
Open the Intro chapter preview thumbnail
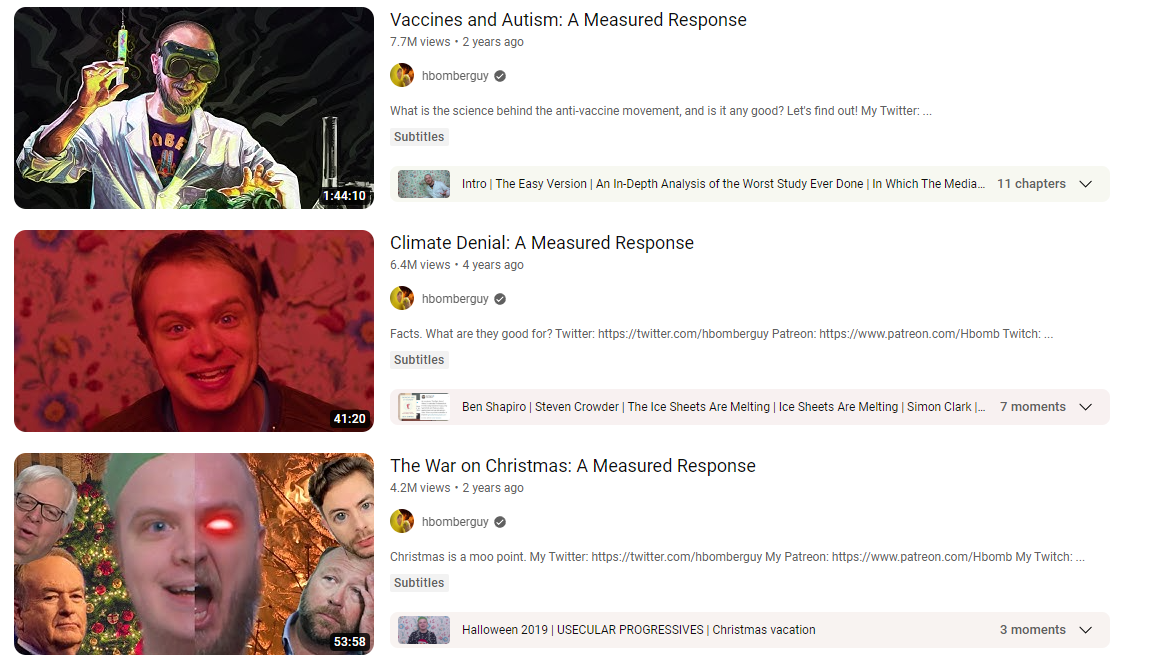[x=423, y=184]
